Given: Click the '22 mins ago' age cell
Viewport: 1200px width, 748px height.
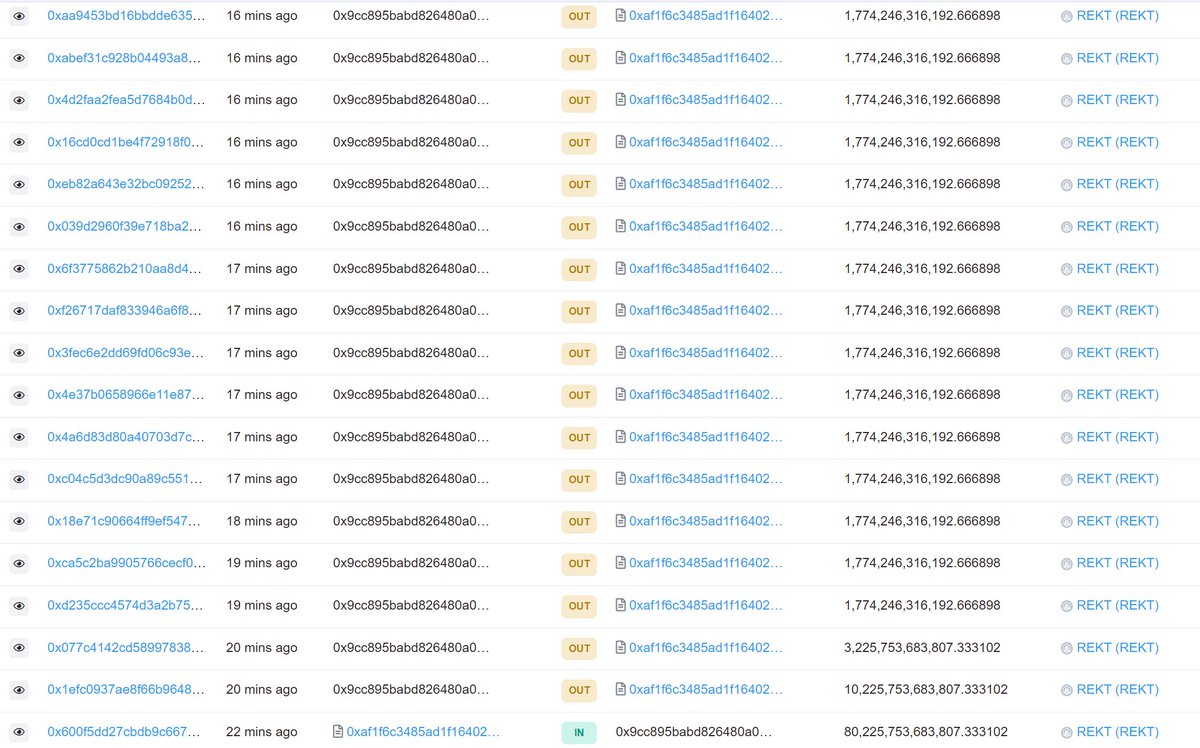Looking at the screenshot, I should click(262, 732).
